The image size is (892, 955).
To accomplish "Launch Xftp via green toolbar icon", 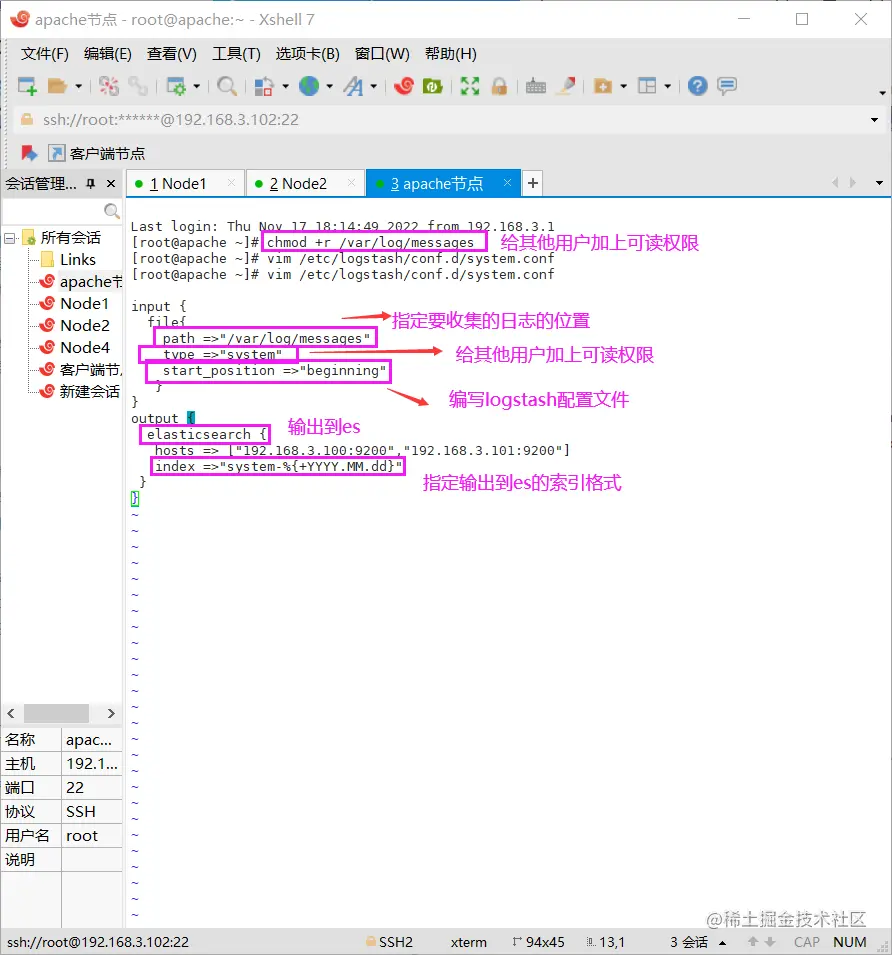I will 433,86.
